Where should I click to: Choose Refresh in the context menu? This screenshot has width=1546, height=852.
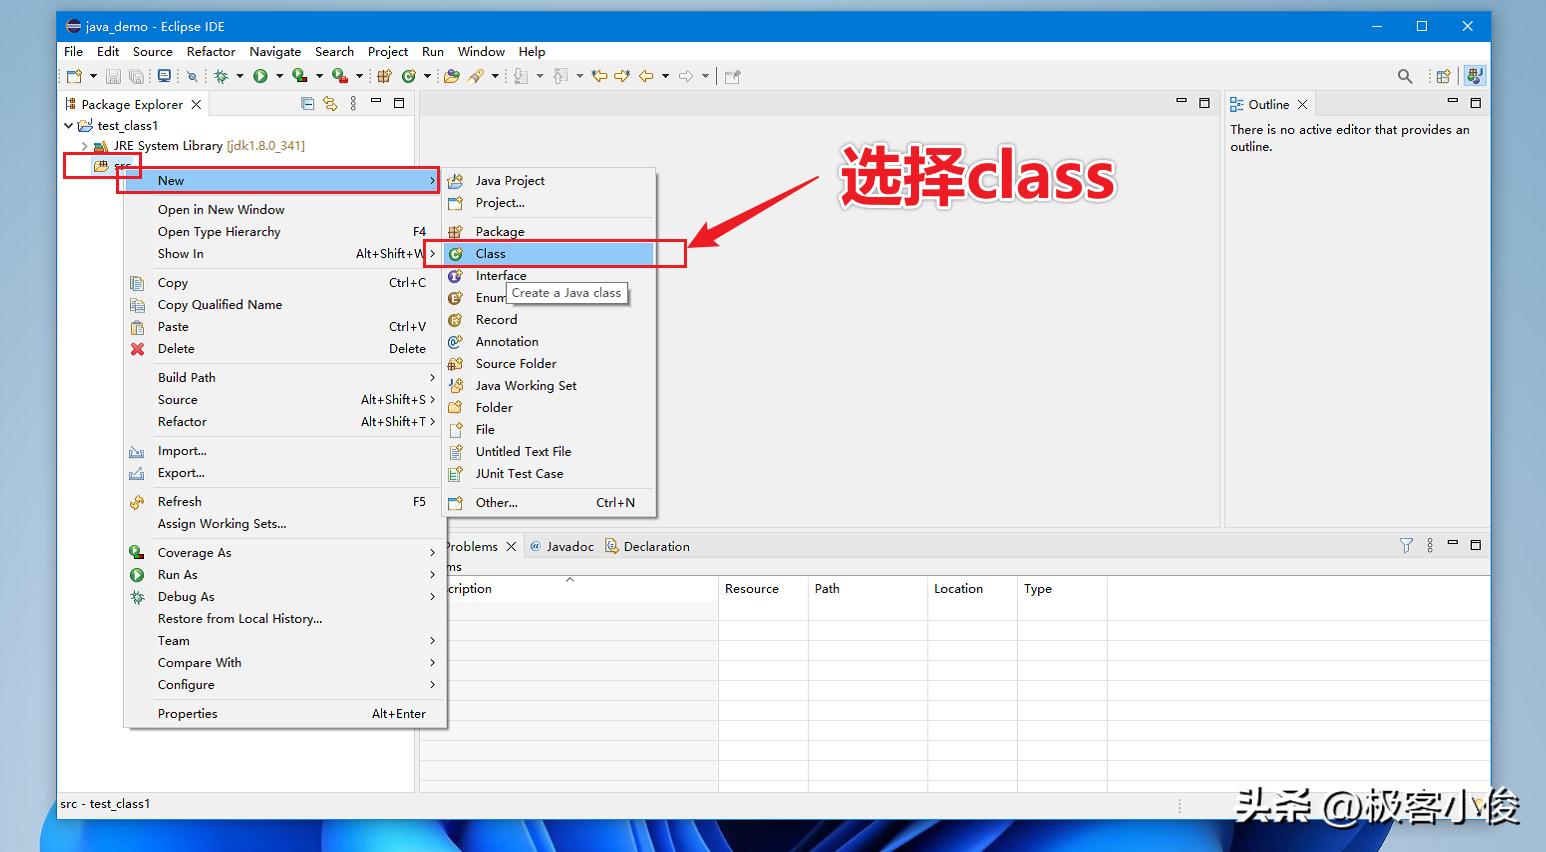(180, 501)
